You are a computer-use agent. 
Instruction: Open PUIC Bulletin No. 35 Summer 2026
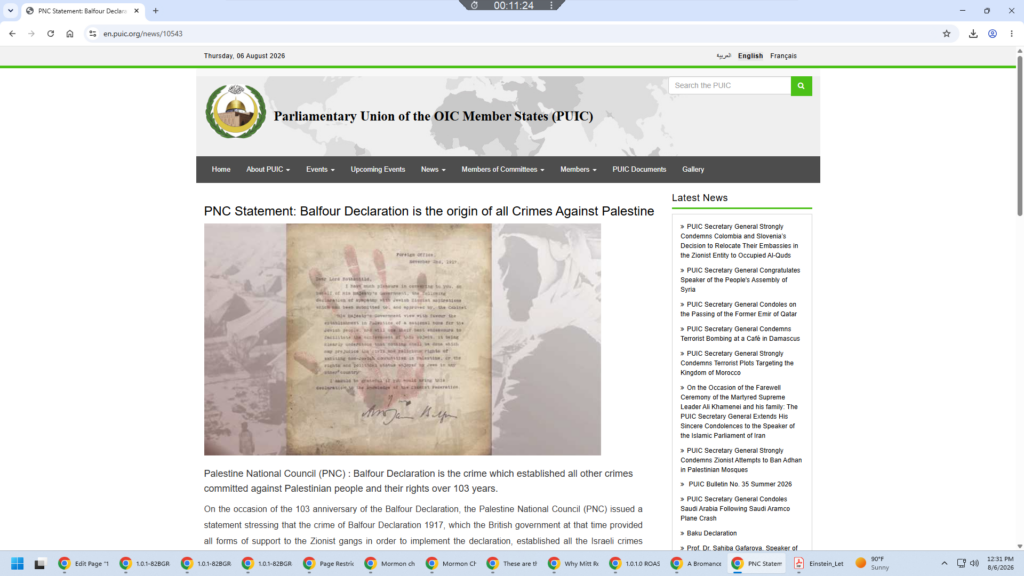pyautogui.click(x=739, y=484)
